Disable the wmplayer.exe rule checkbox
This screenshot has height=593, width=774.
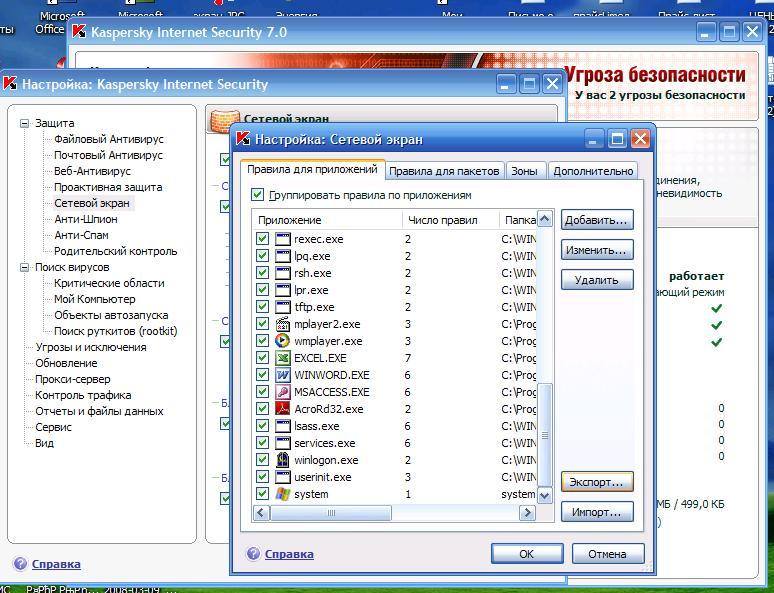click(262, 341)
